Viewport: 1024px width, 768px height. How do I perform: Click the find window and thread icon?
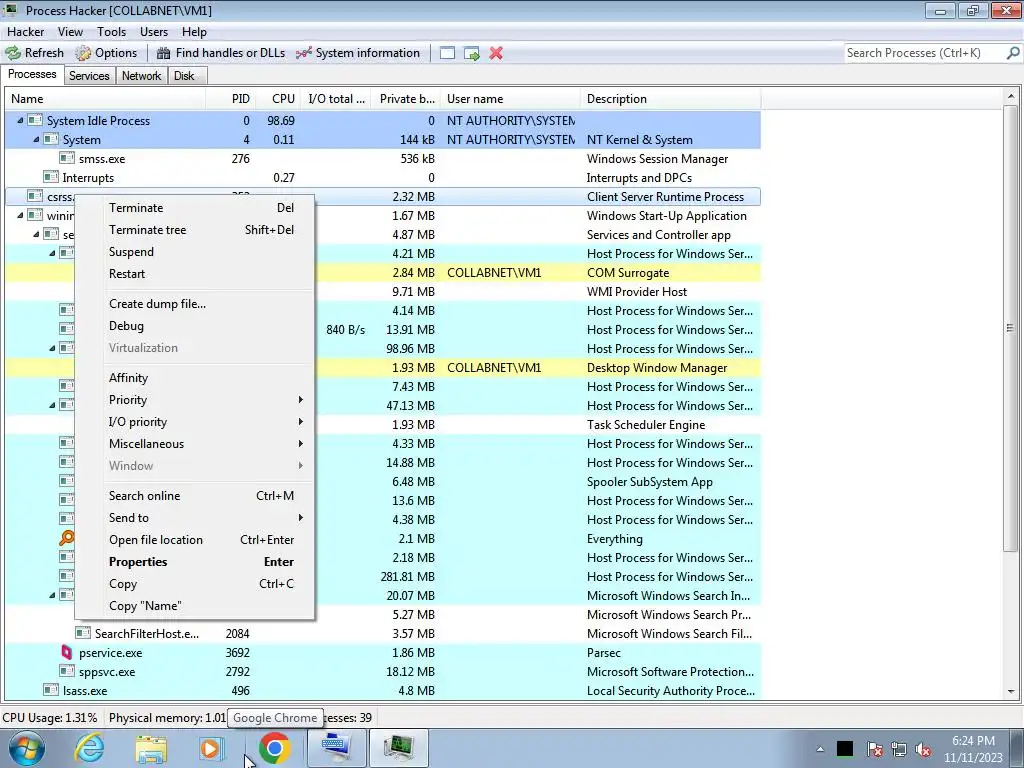point(472,53)
